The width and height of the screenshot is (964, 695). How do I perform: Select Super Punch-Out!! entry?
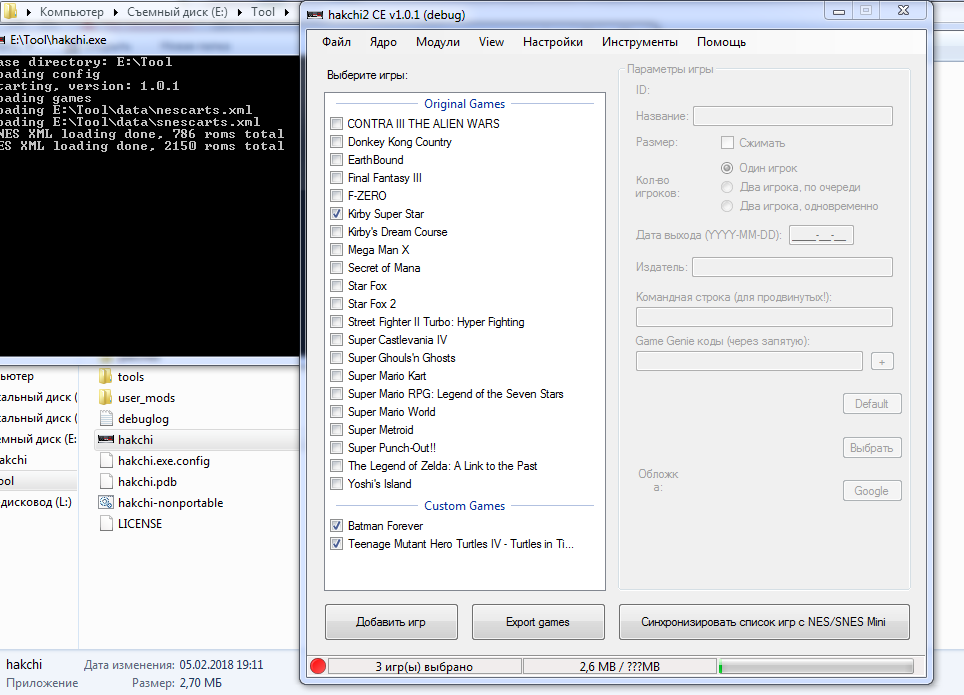[x=392, y=448]
